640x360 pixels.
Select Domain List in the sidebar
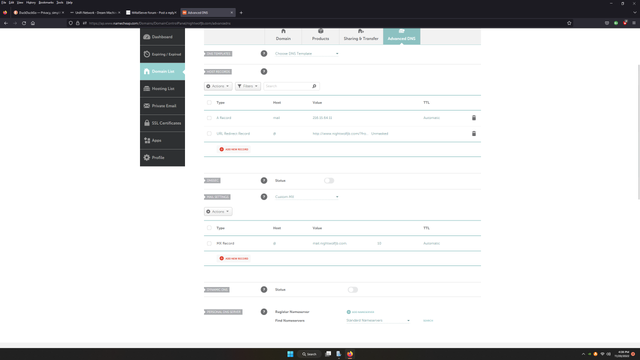tap(162, 71)
